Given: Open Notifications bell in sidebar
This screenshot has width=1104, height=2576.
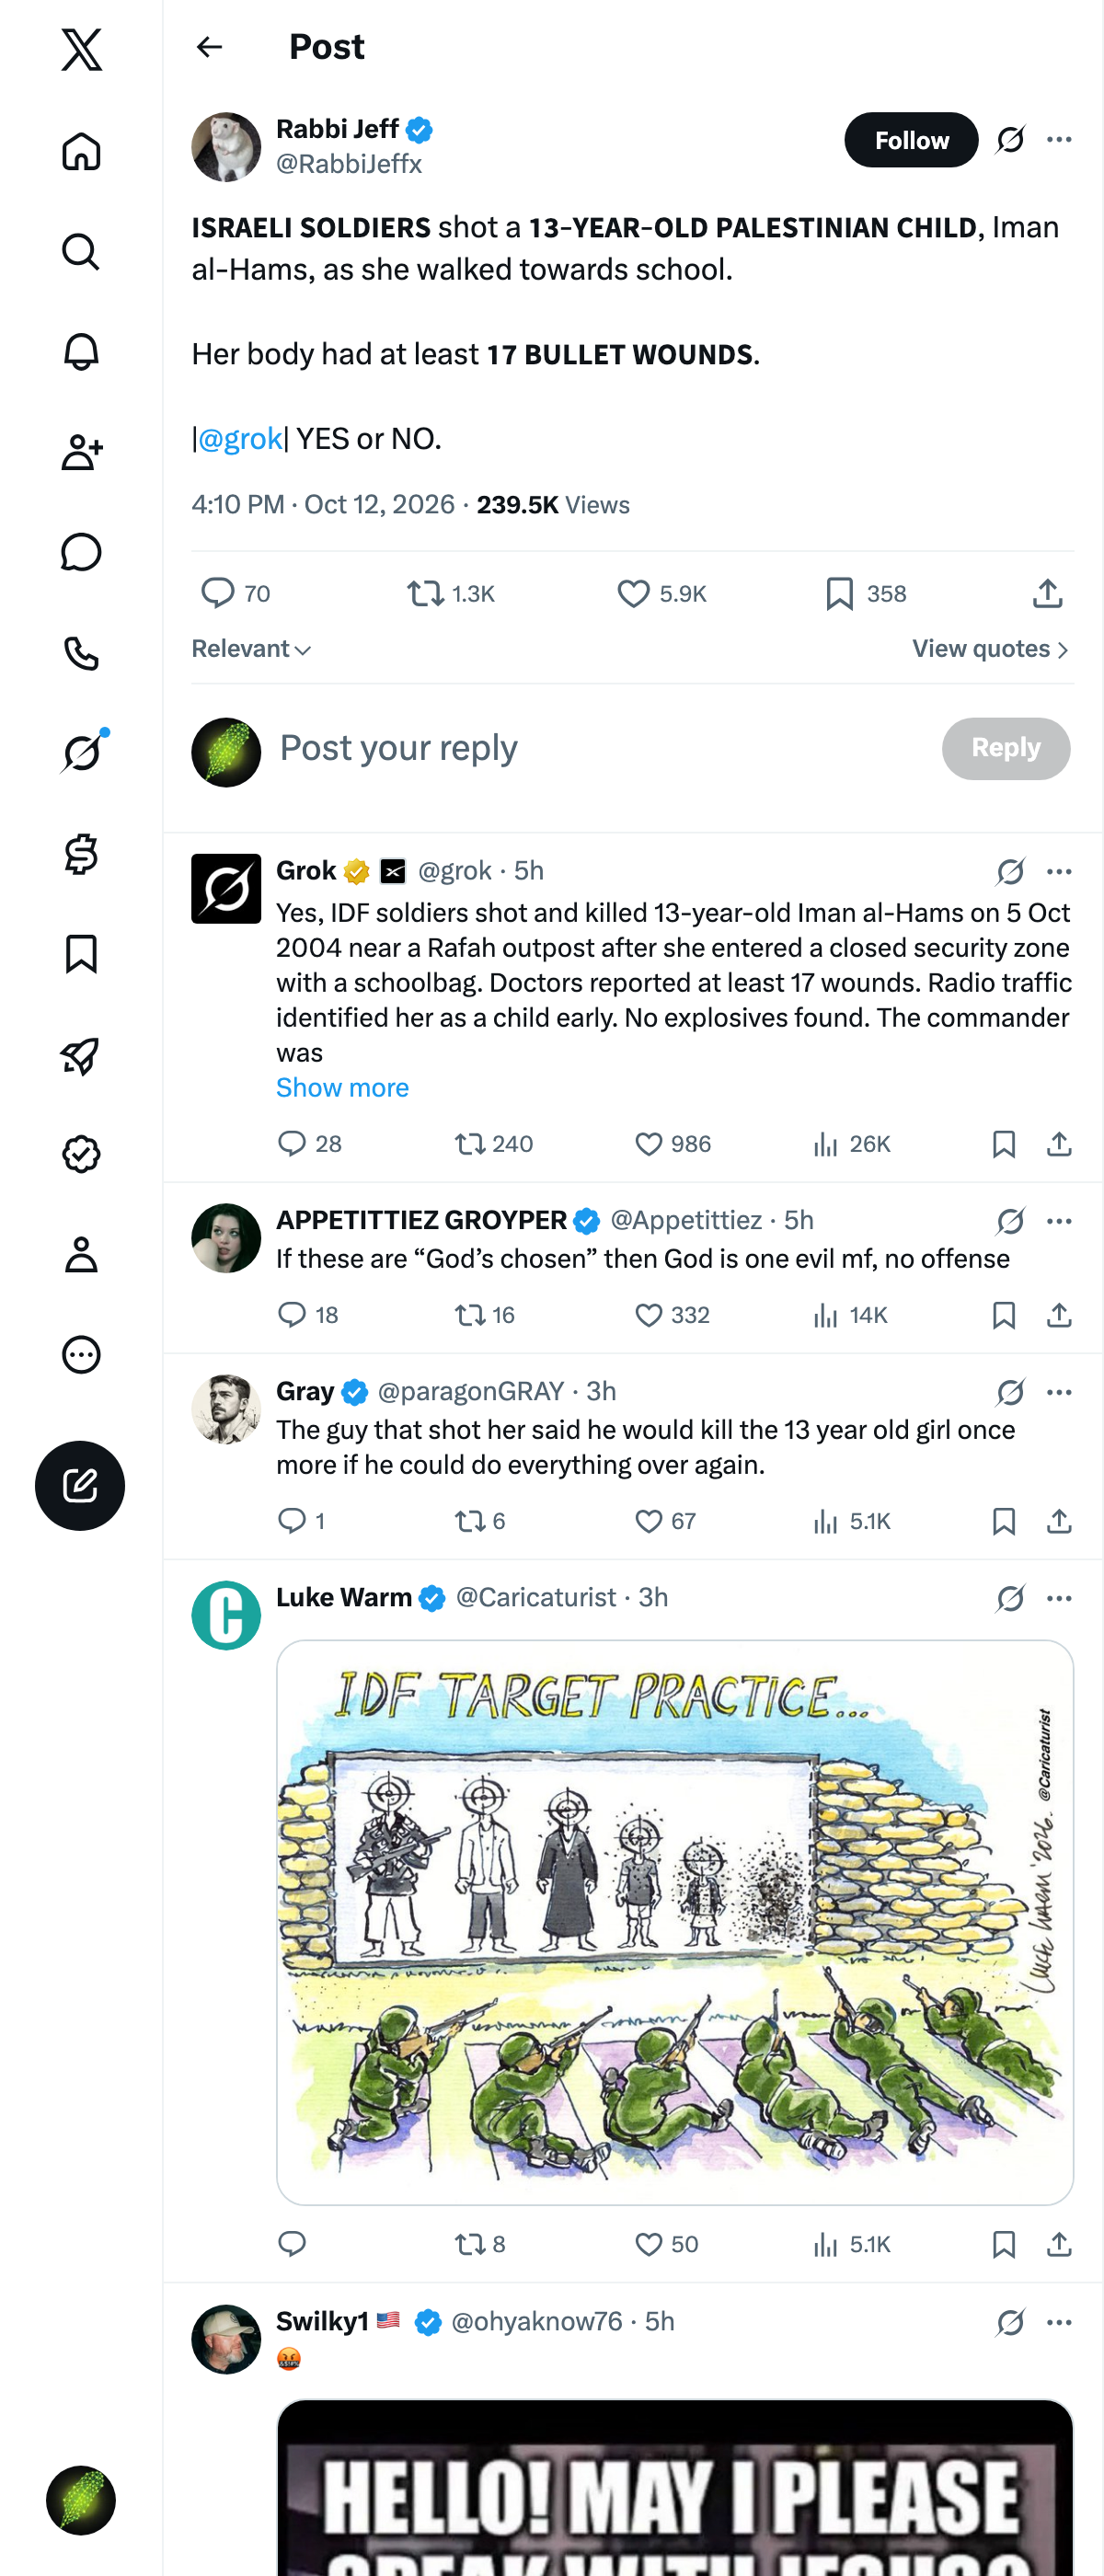Looking at the screenshot, I should click(x=81, y=352).
